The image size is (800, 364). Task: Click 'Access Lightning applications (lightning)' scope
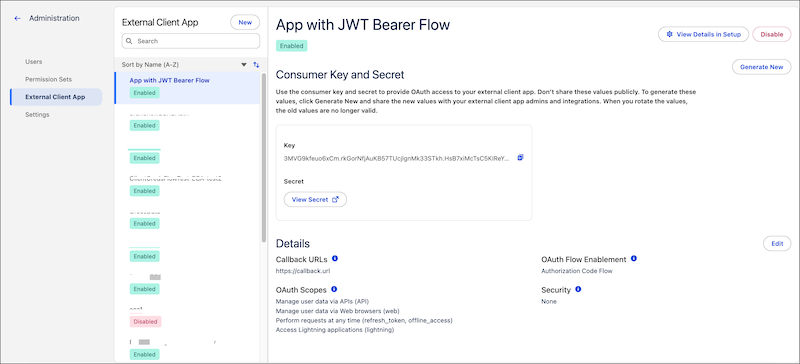click(x=335, y=330)
